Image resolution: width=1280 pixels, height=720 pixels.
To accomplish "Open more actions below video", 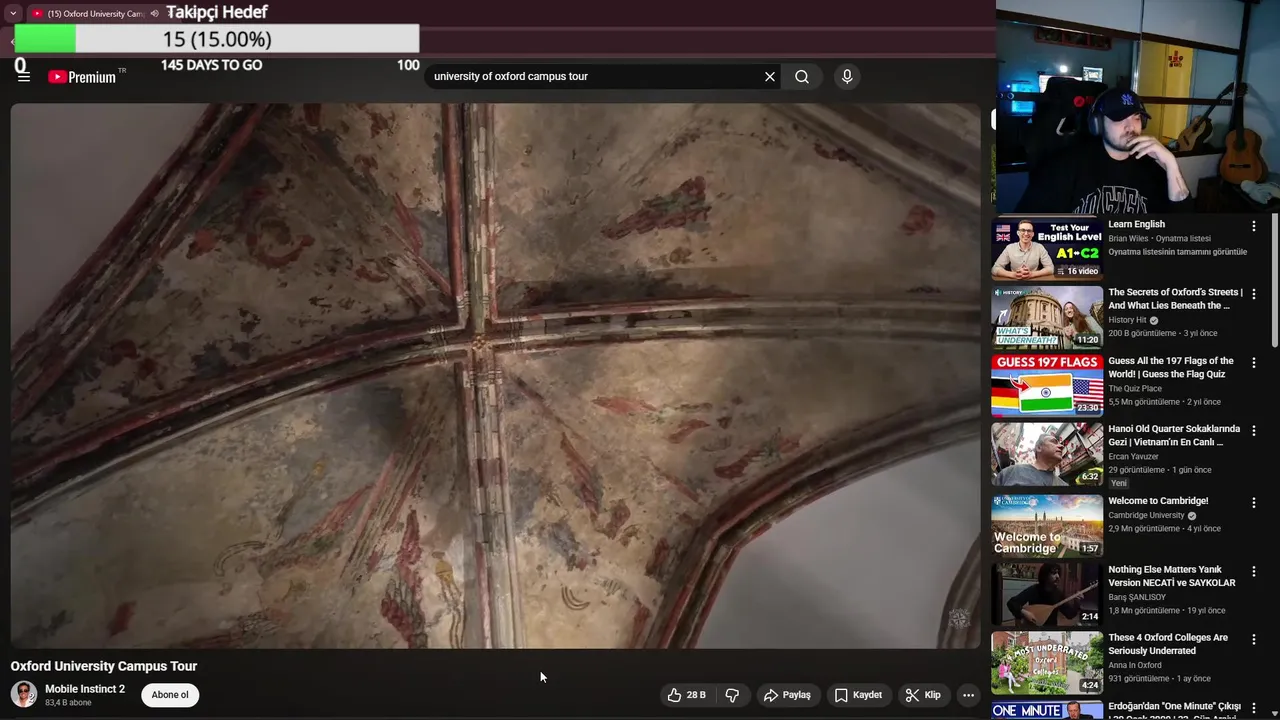I will (x=968, y=695).
